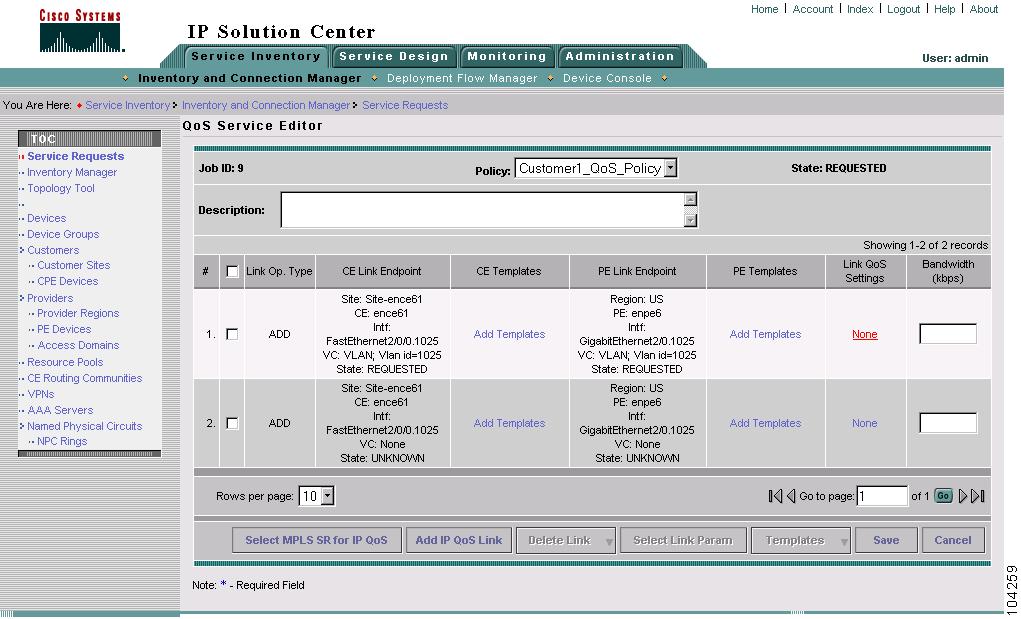Open PE Devices in the TOC
Viewport: 1021px width, 619px height.
click(x=64, y=329)
